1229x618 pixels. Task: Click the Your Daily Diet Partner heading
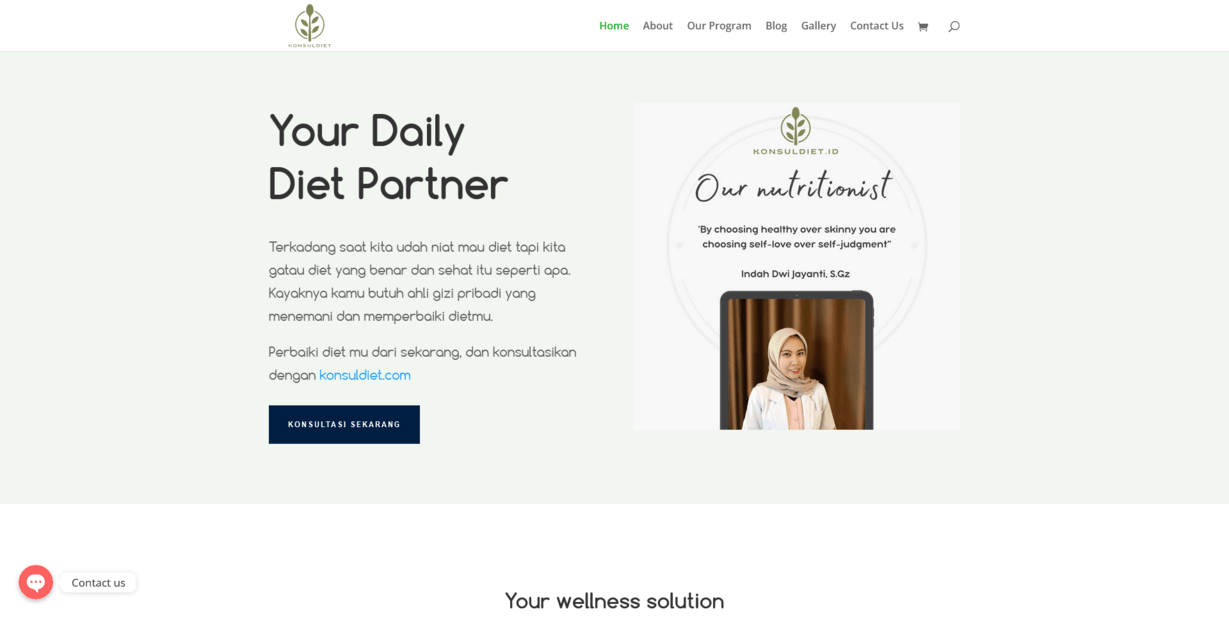tap(389, 157)
